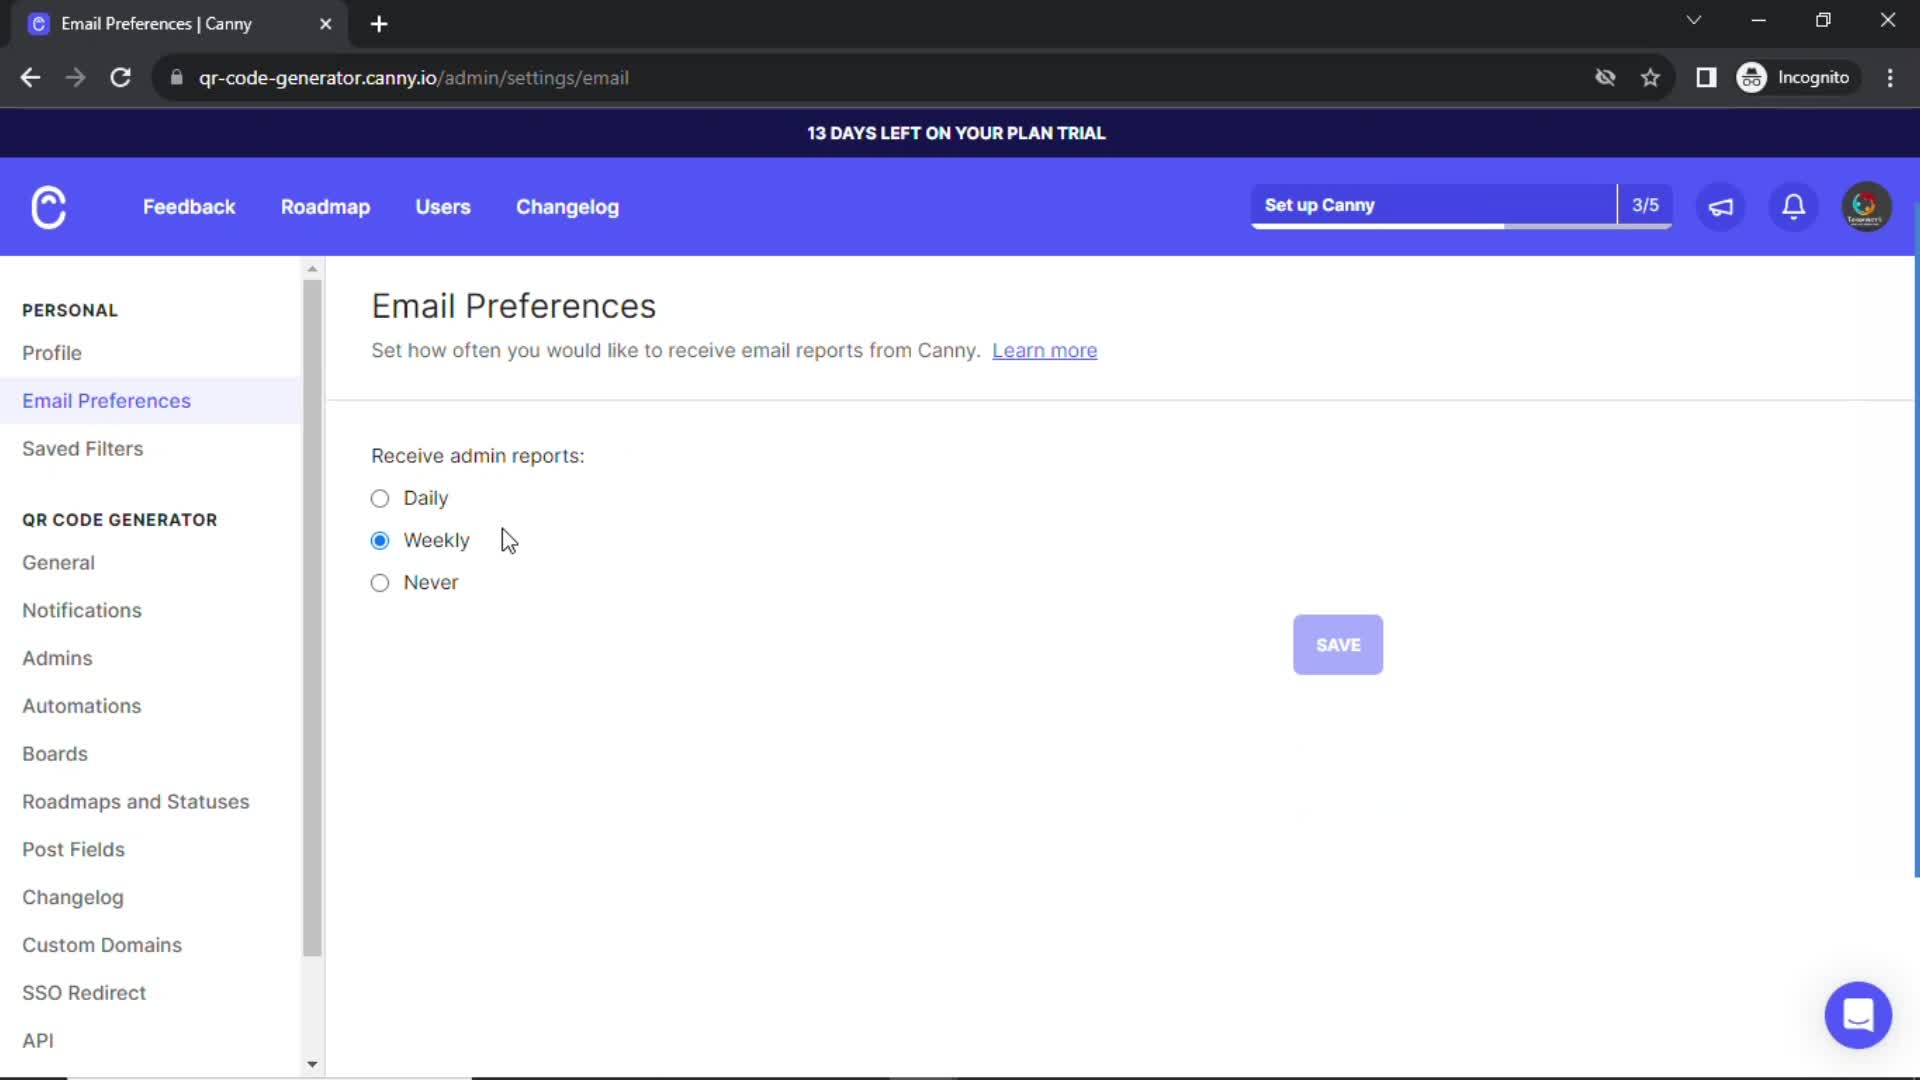The height and width of the screenshot is (1080, 1920).
Task: Navigate to the Roadmap section
Action: point(324,206)
